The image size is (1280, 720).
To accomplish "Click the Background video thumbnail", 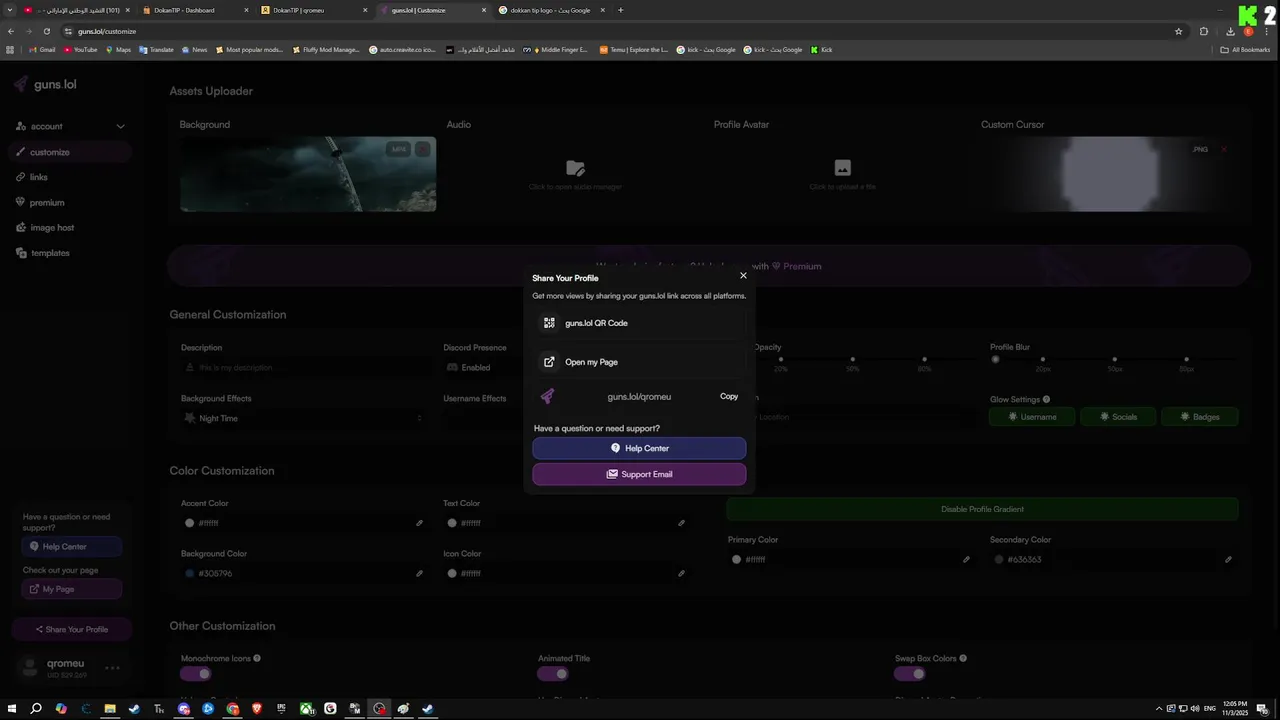I will [308, 174].
